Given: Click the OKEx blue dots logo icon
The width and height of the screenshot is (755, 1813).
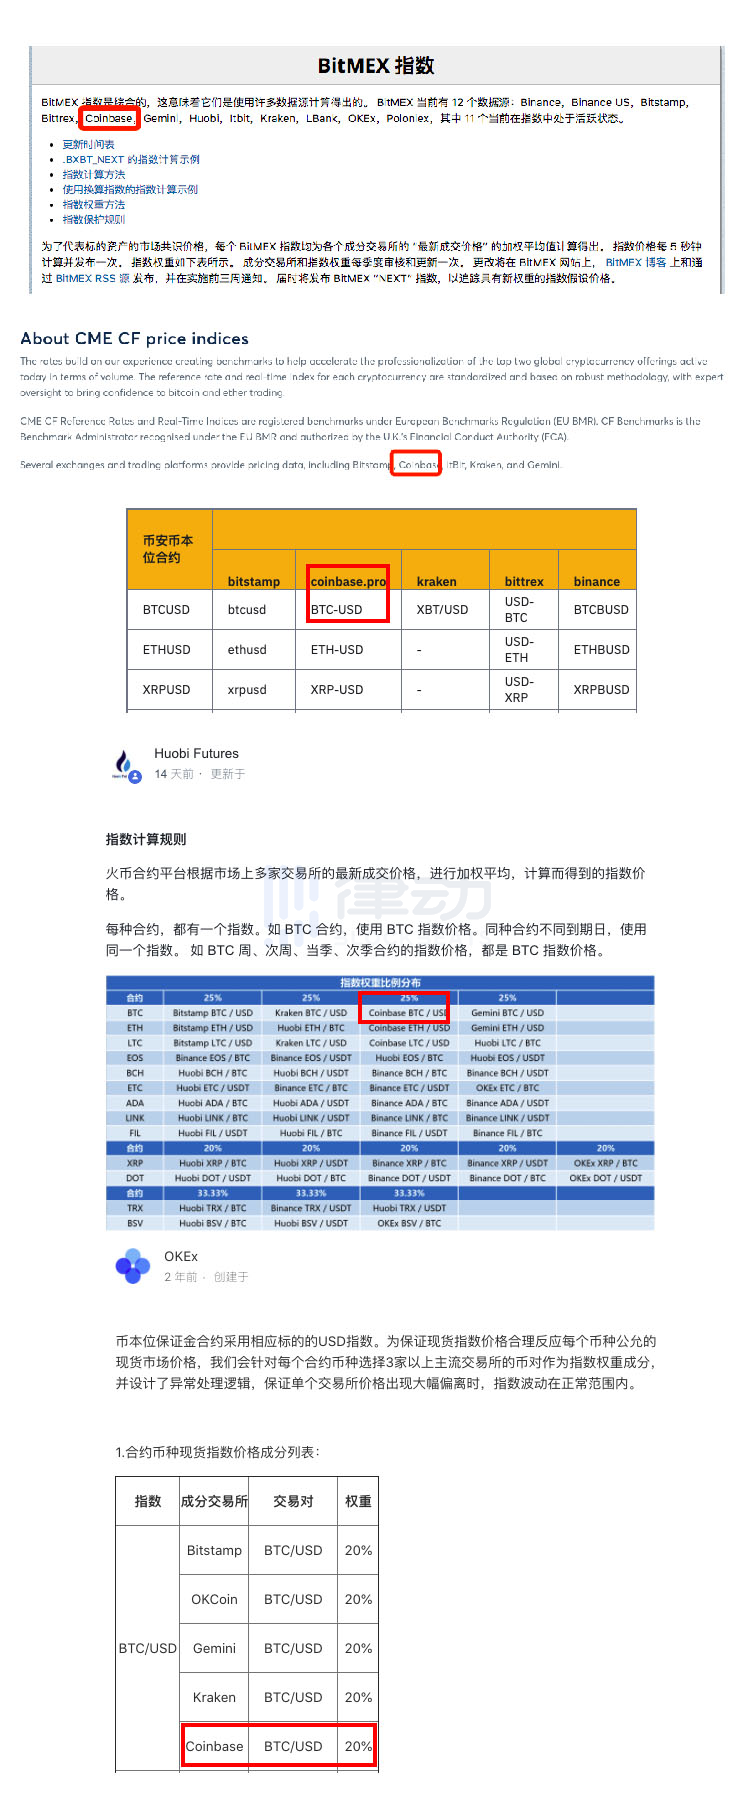Looking at the screenshot, I should pyautogui.click(x=132, y=1266).
